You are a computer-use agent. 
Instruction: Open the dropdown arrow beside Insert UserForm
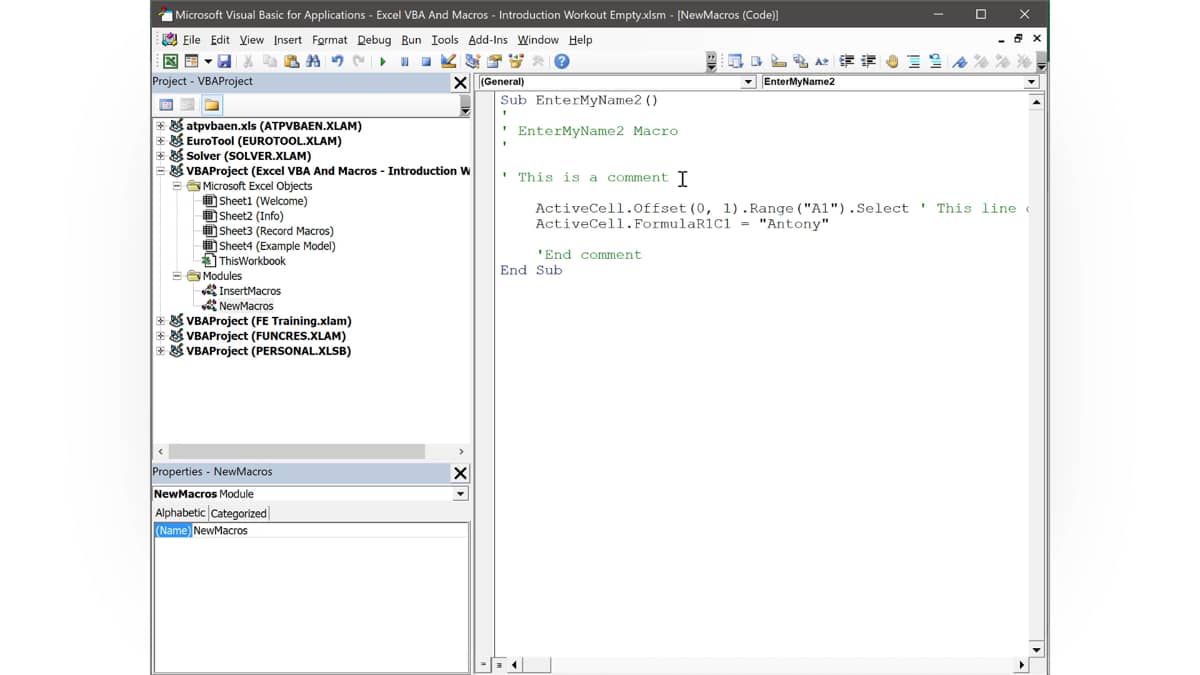208,62
